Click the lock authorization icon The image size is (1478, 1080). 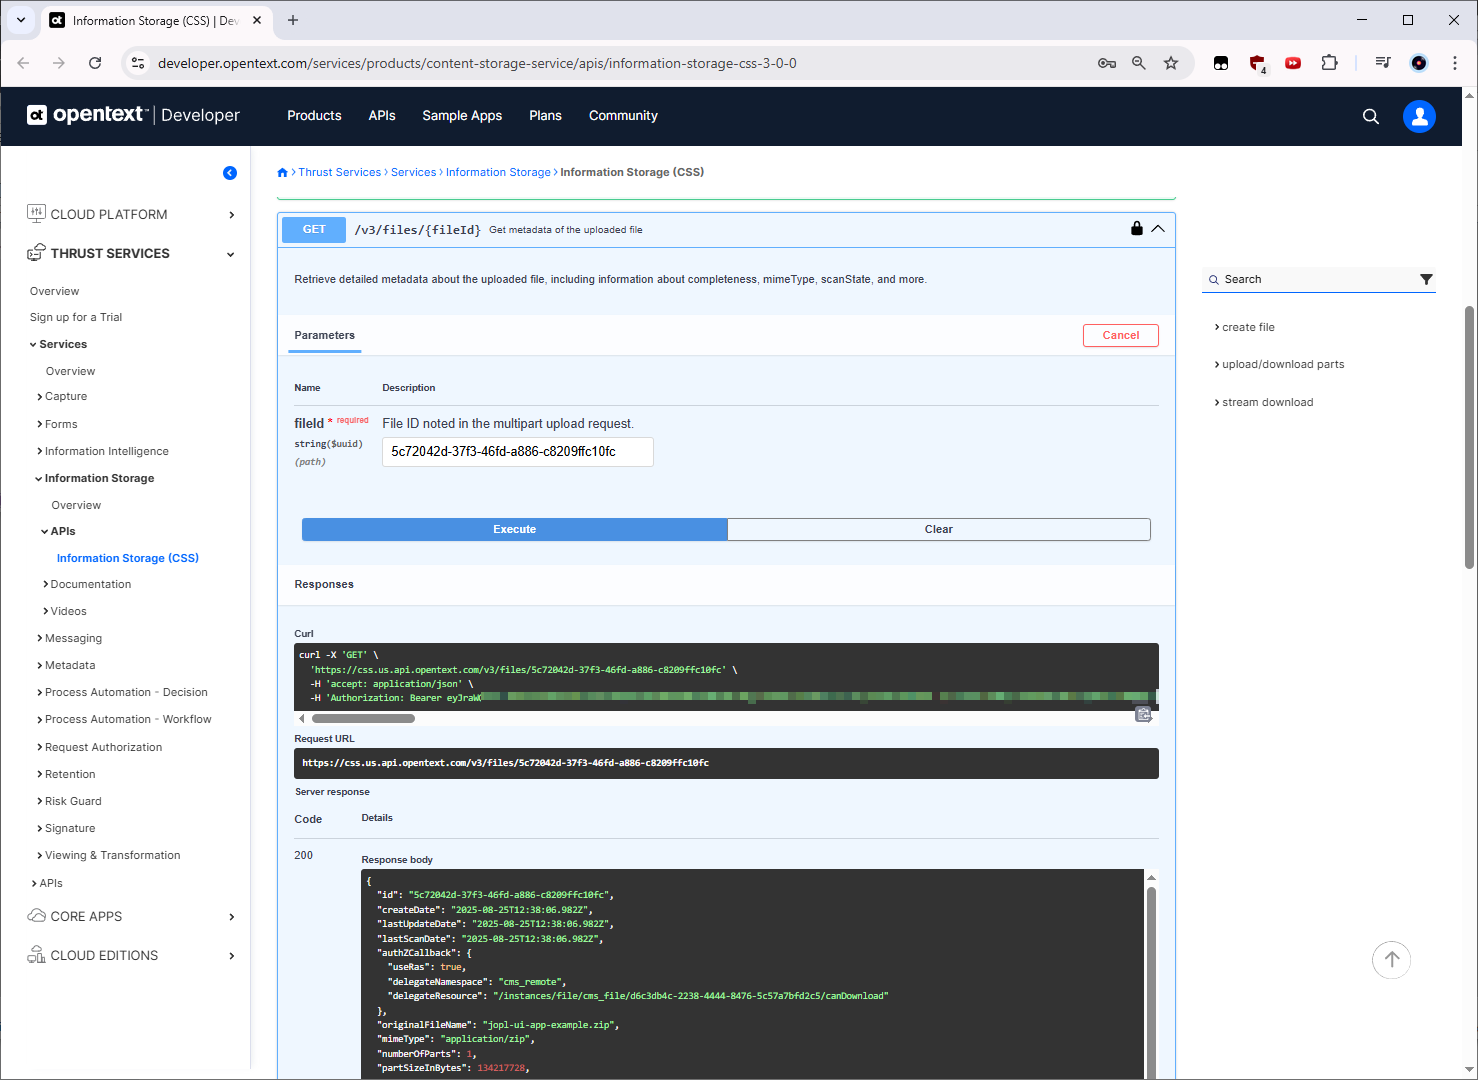pos(1137,228)
